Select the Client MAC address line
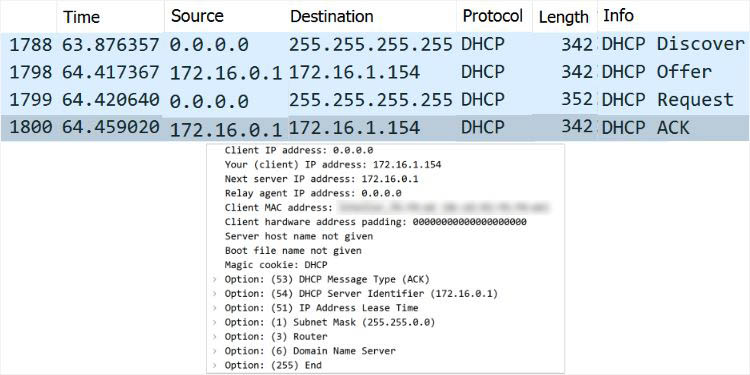 click(x=387, y=208)
